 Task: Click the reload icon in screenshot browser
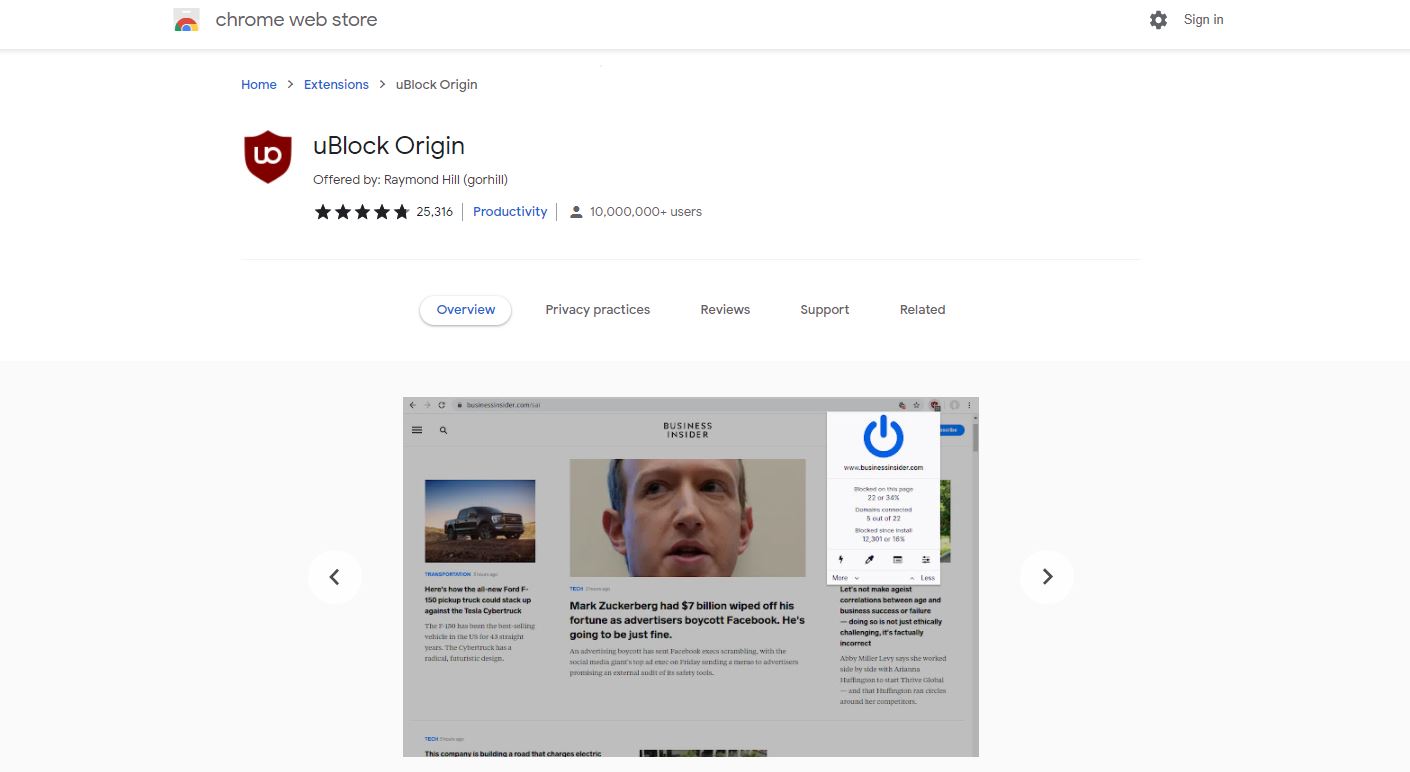(441, 405)
